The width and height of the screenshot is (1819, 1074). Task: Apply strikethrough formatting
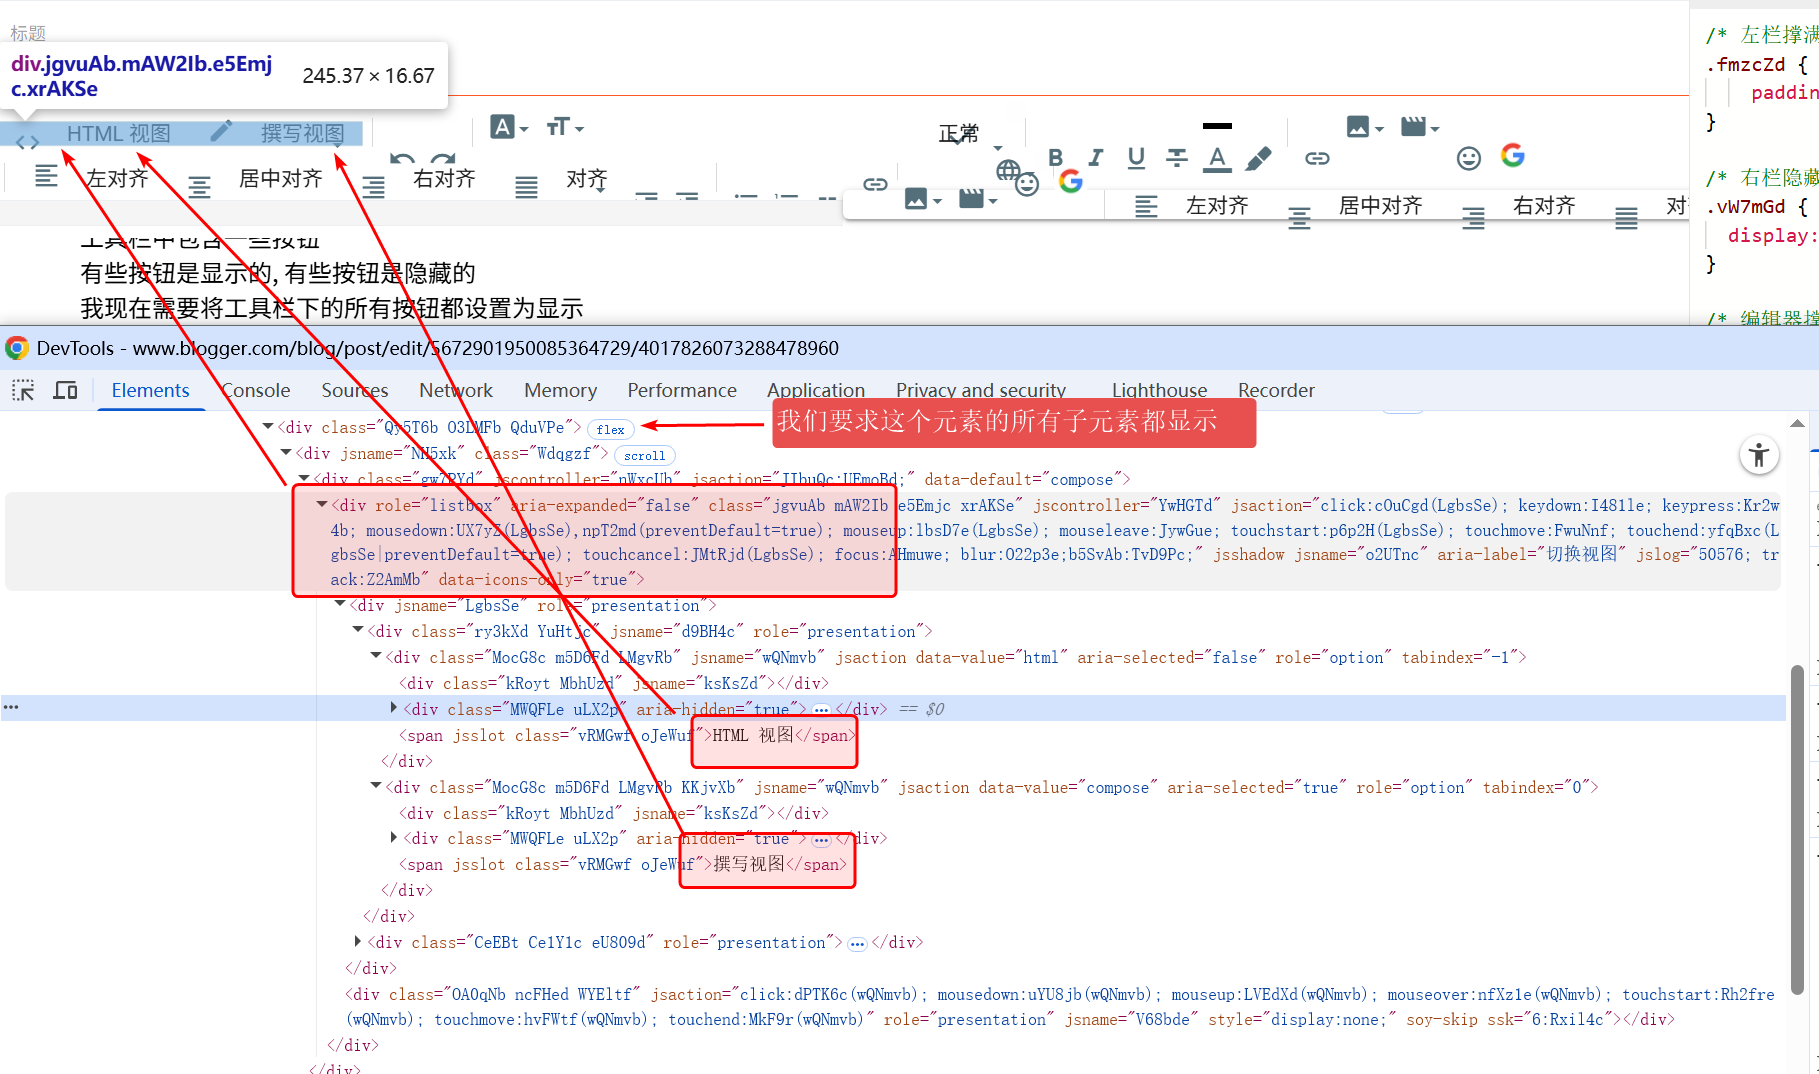click(1177, 157)
